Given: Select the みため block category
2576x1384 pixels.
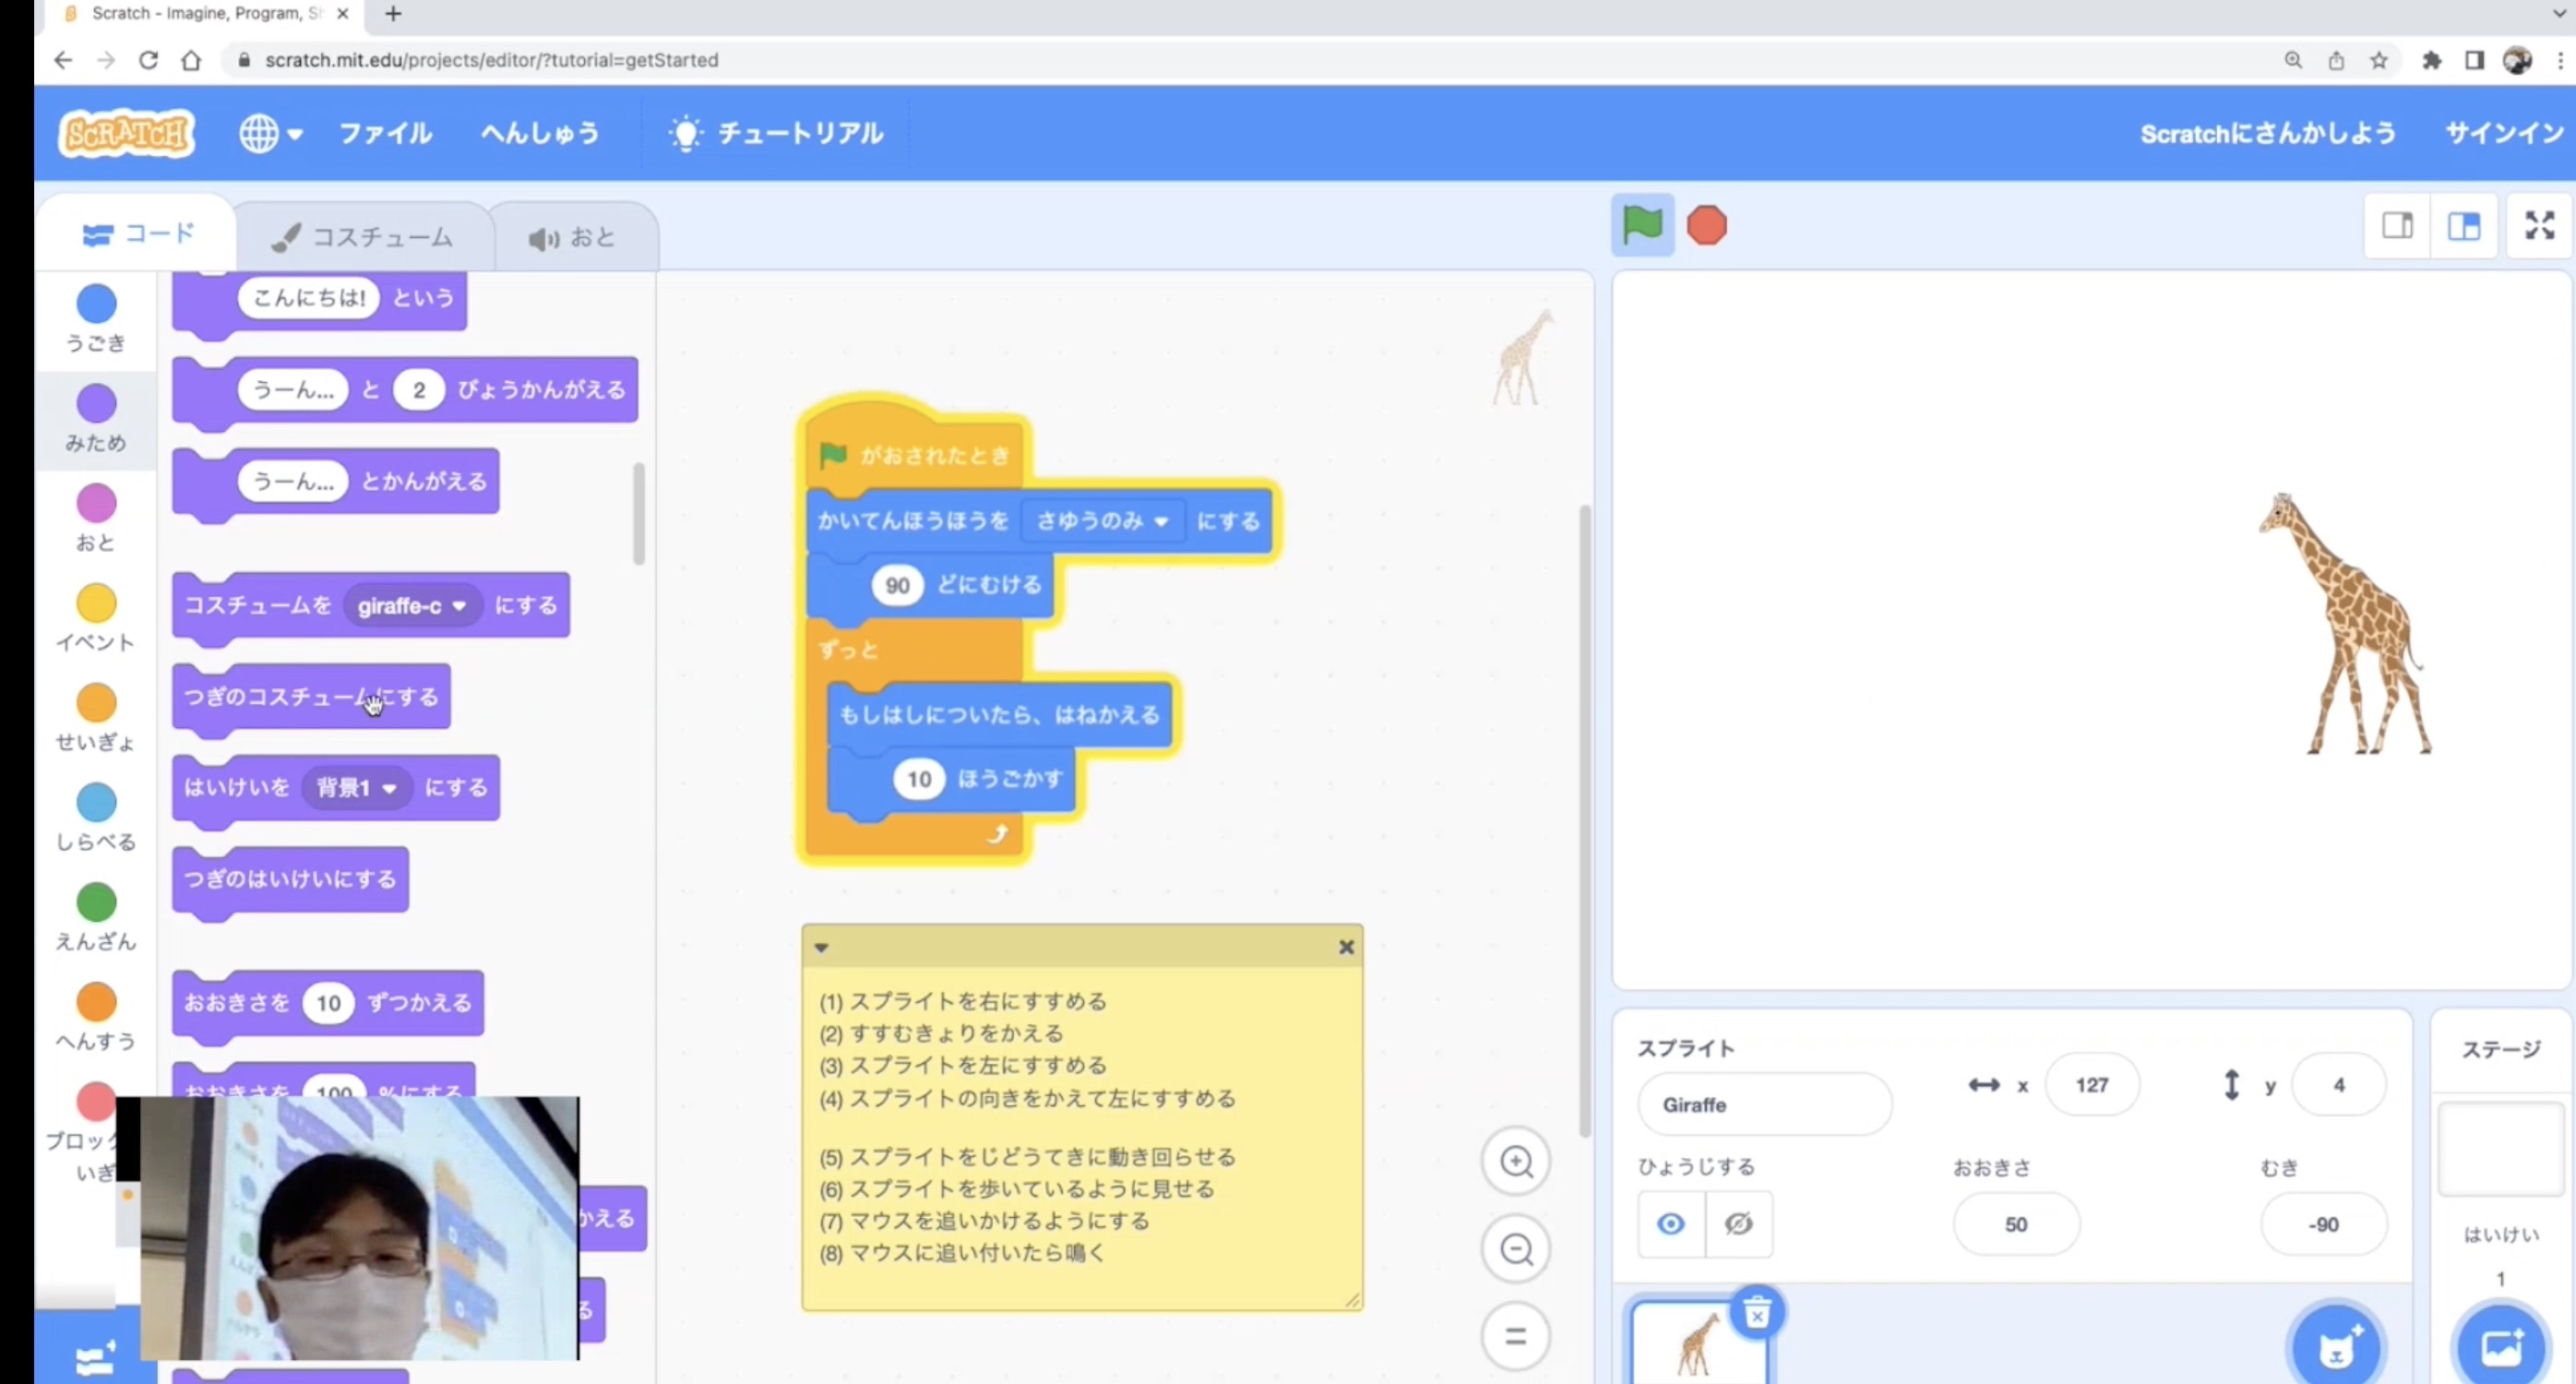Looking at the screenshot, I should (x=96, y=419).
